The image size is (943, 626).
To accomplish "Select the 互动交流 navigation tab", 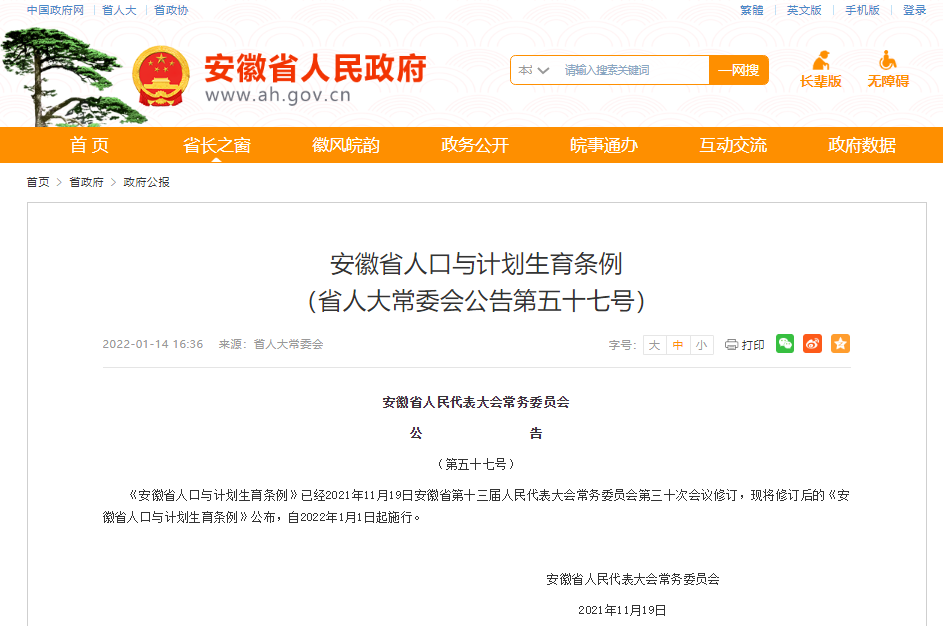I will point(733,145).
